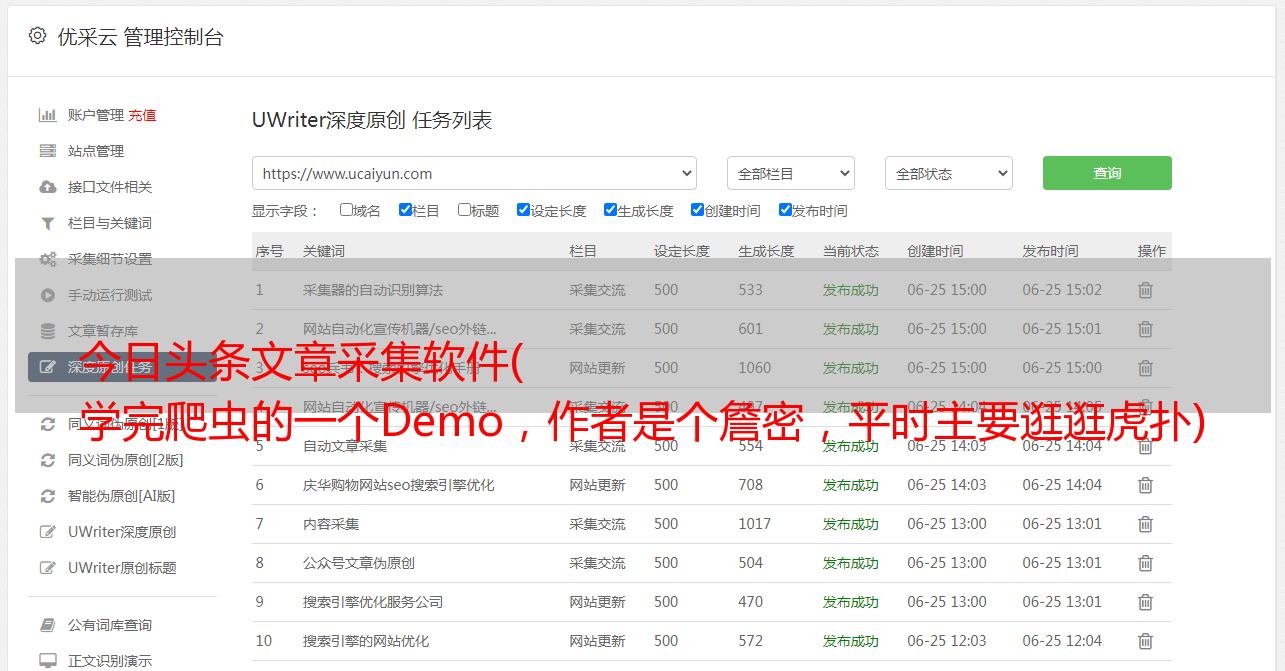This screenshot has height=671, width=1285.
Task: Delete 搜索引擎优化服务公司 via trash icon
Action: point(1146,602)
